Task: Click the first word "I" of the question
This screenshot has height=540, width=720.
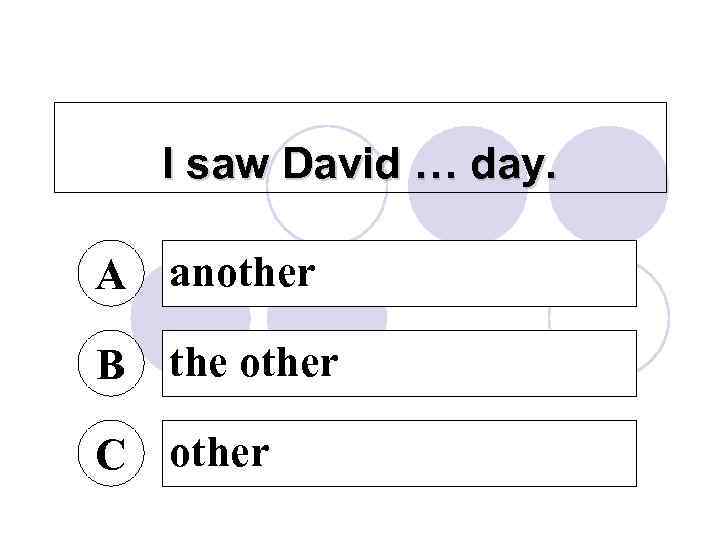Action: point(169,165)
